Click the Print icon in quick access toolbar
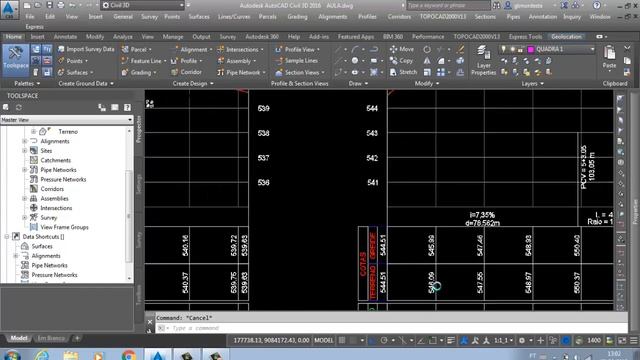 click(61, 5)
